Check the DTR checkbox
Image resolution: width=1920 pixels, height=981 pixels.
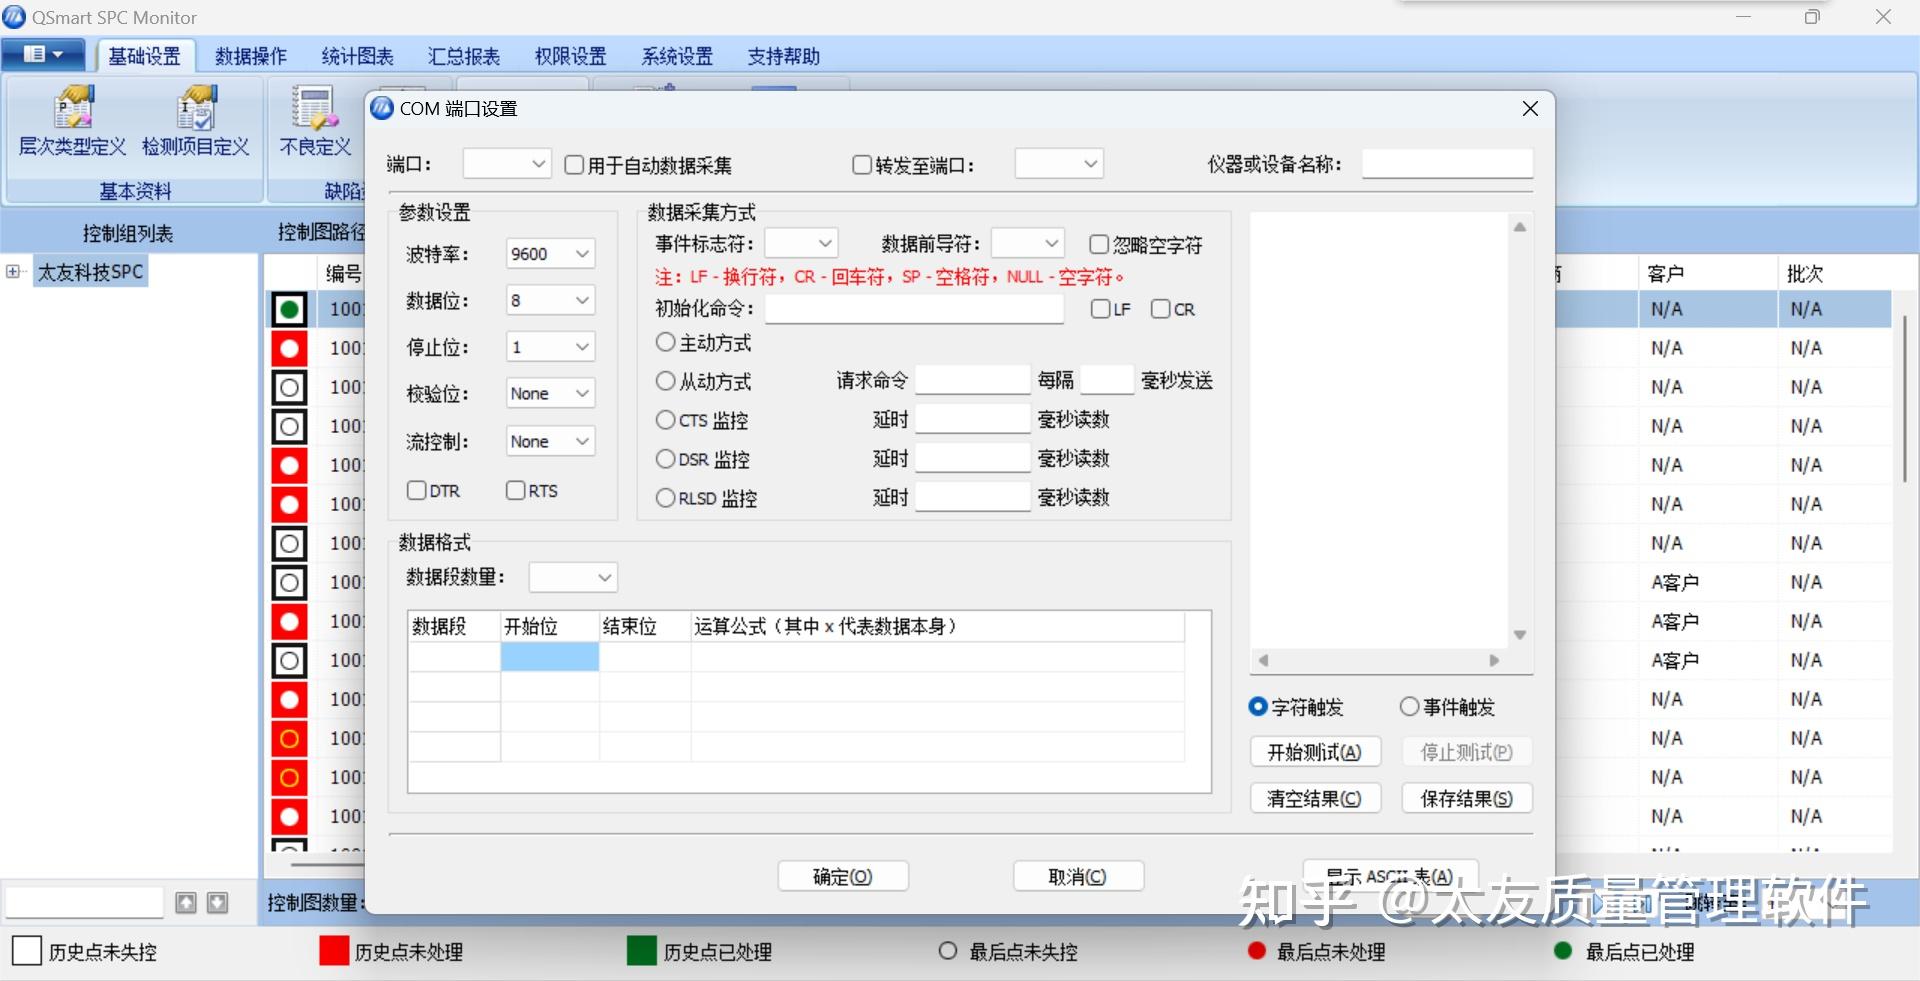417,490
